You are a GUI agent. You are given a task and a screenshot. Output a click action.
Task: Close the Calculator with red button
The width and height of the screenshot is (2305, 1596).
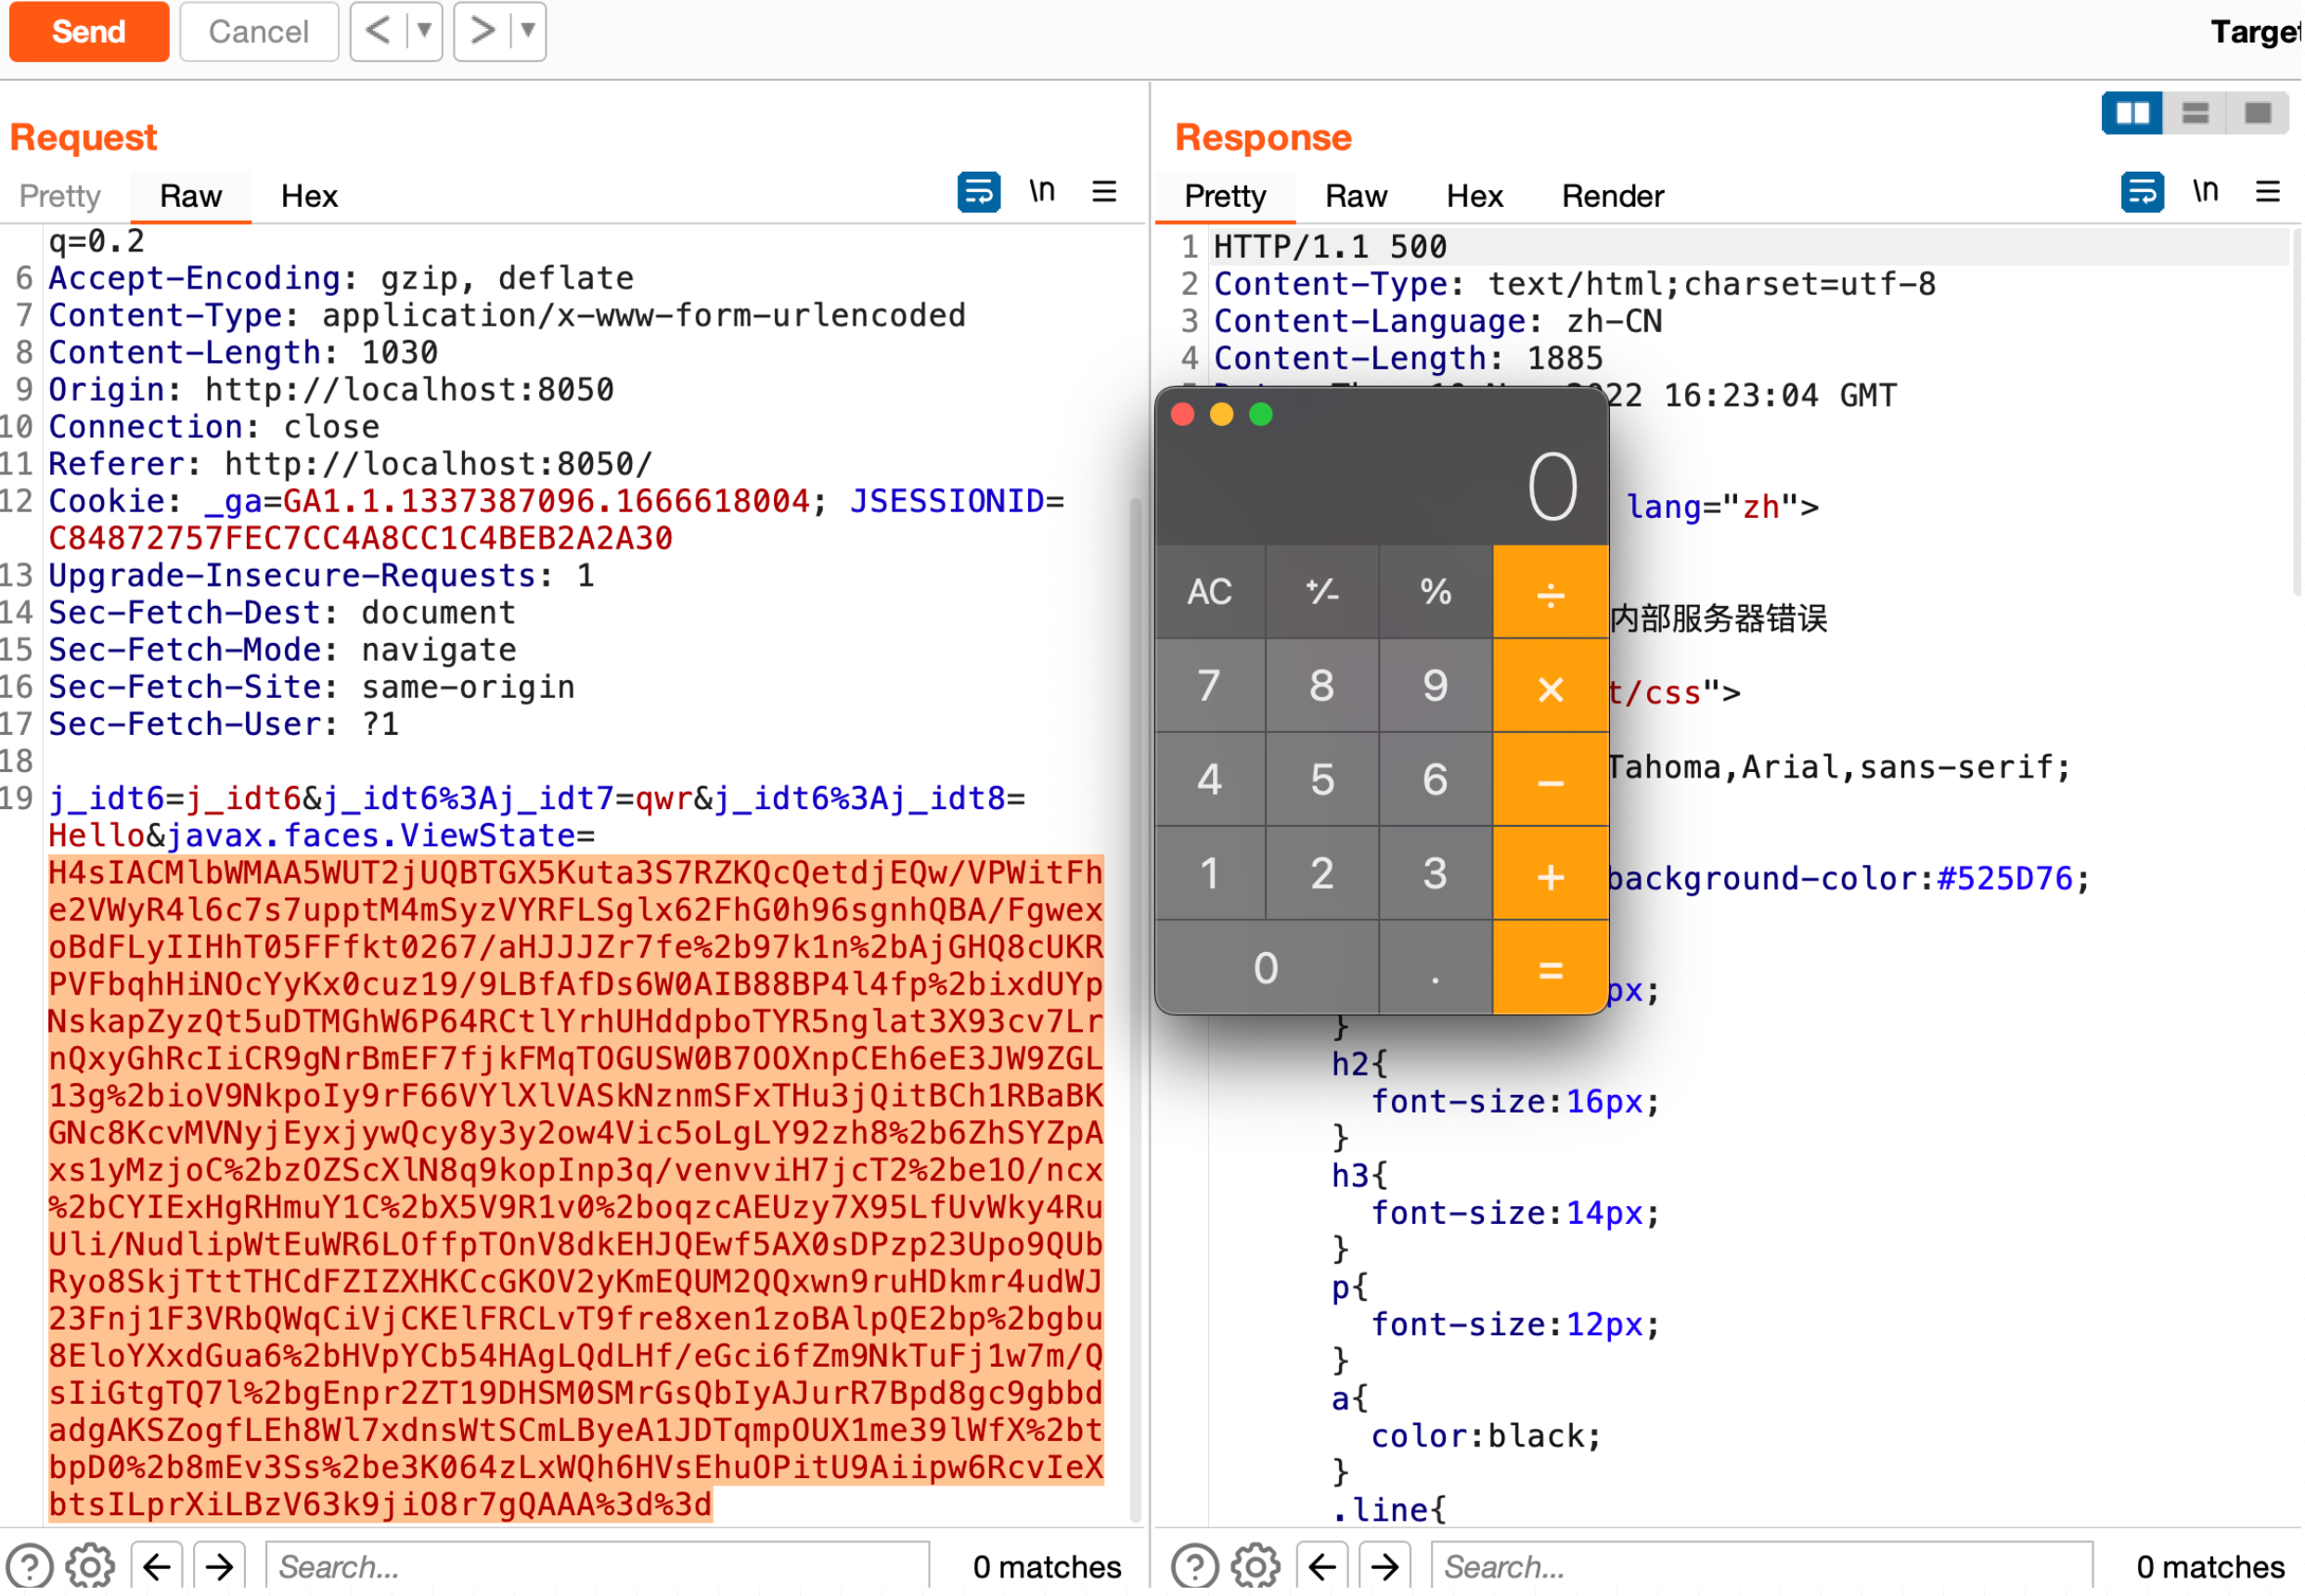pyautogui.click(x=1184, y=415)
